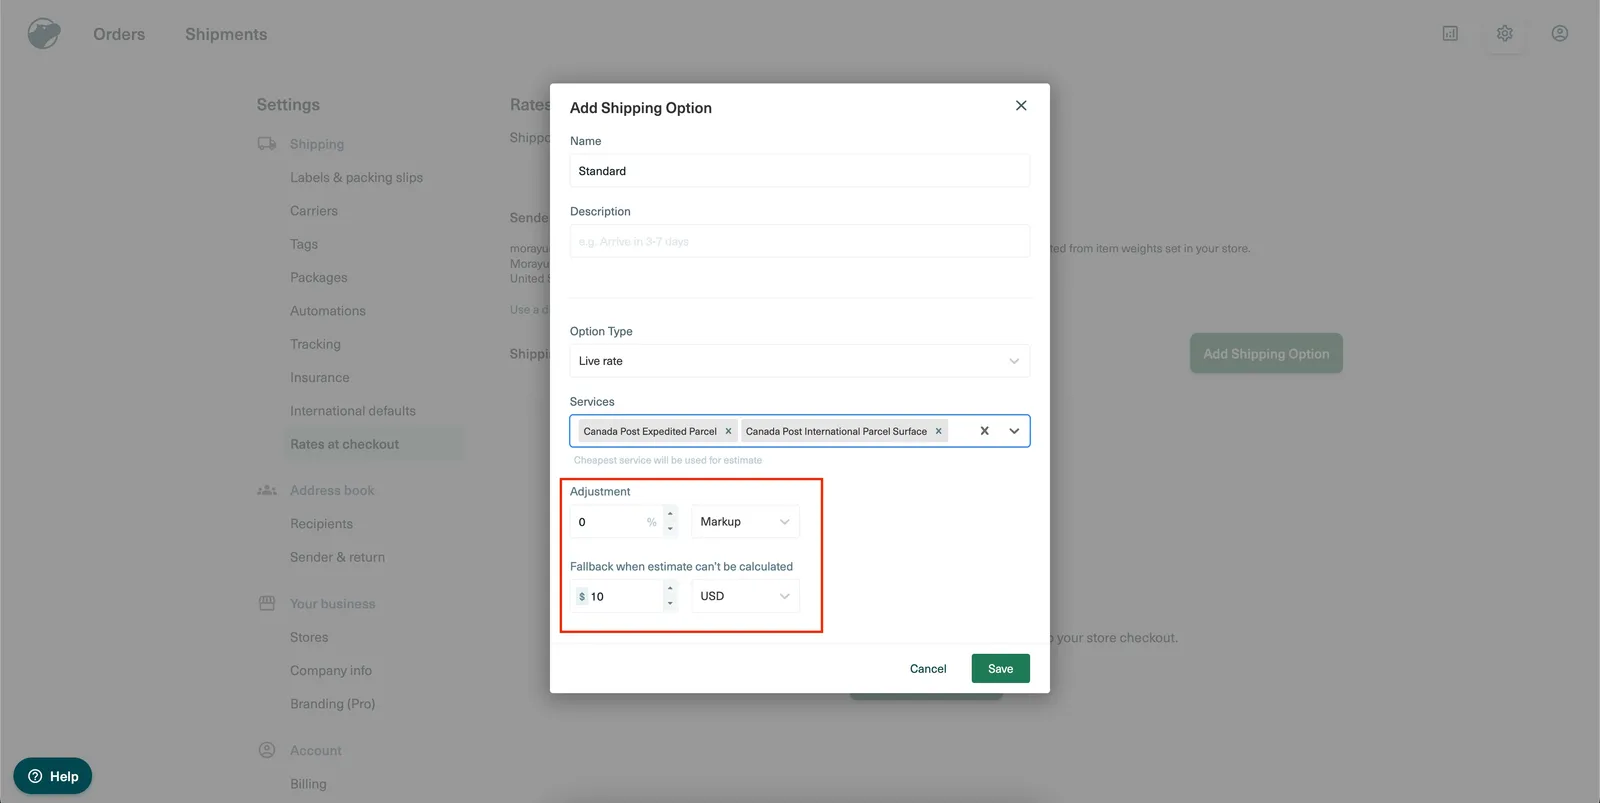
Task: Decrease the adjustment percentage value
Action: pos(670,528)
